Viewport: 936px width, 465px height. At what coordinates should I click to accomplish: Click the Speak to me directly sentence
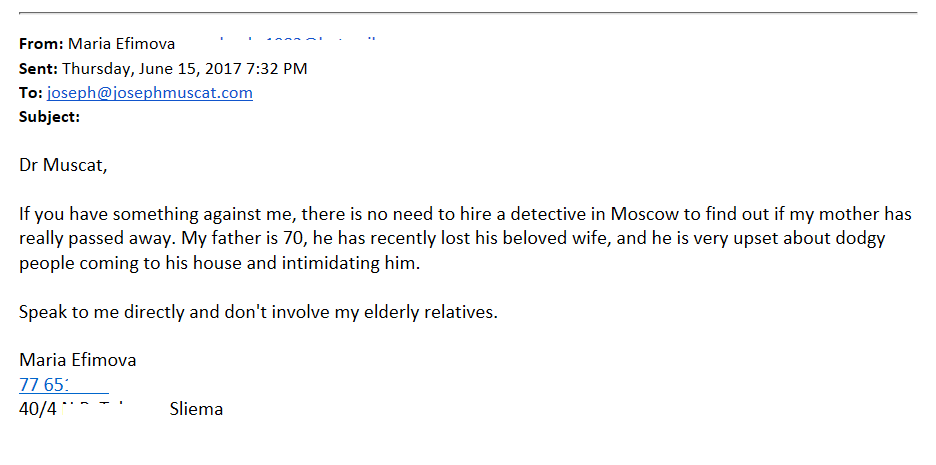pyautogui.click(x=258, y=312)
